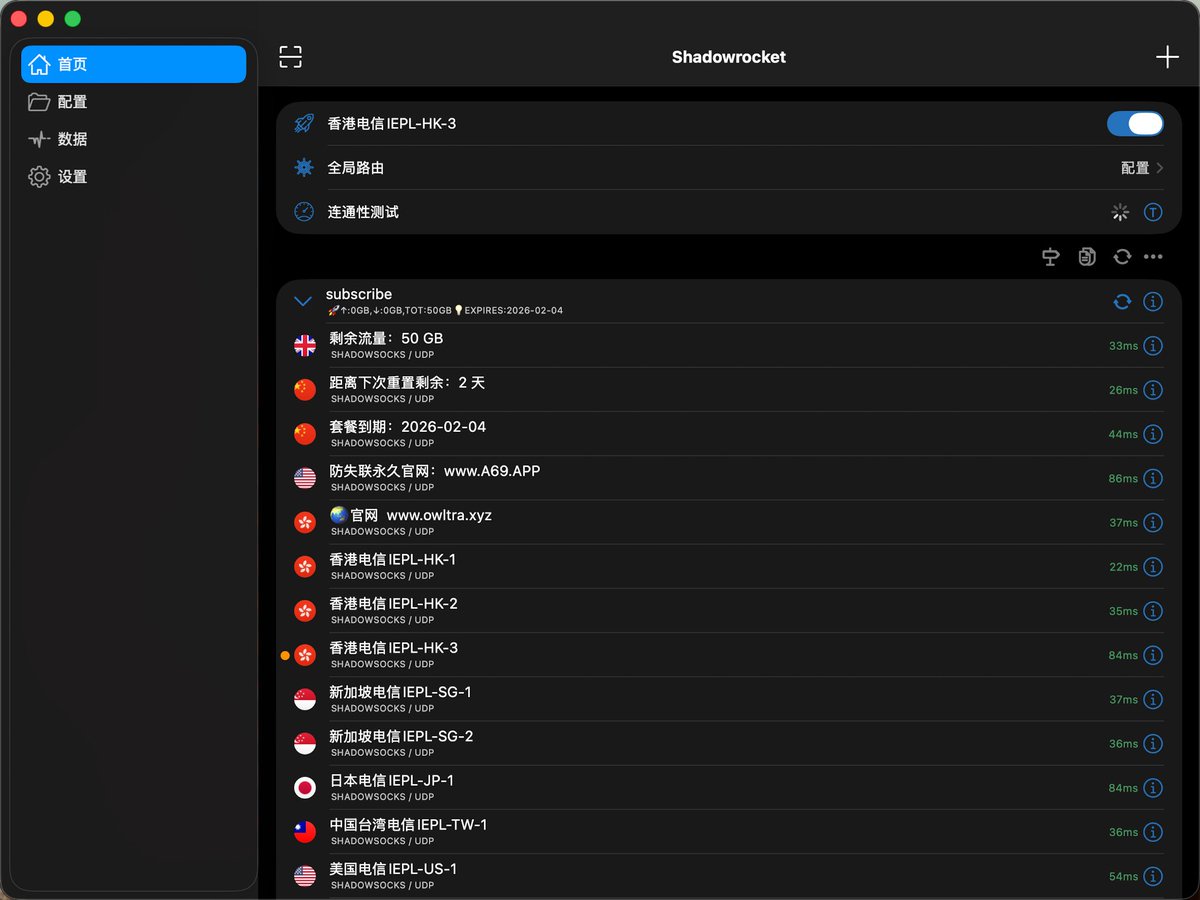This screenshot has height=900, width=1200.
Task: Open info for 新加坡电信 IEPL-SG-2
Action: (x=1153, y=744)
